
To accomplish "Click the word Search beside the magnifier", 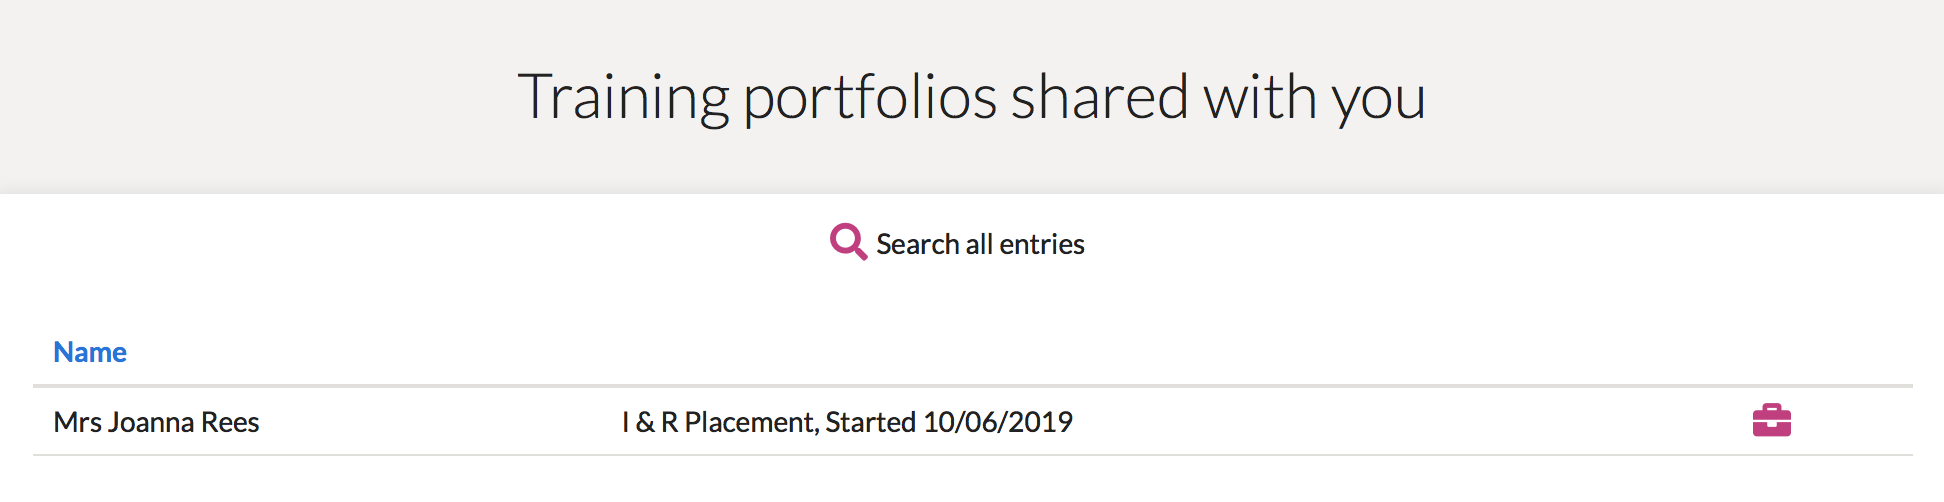I will (917, 244).
